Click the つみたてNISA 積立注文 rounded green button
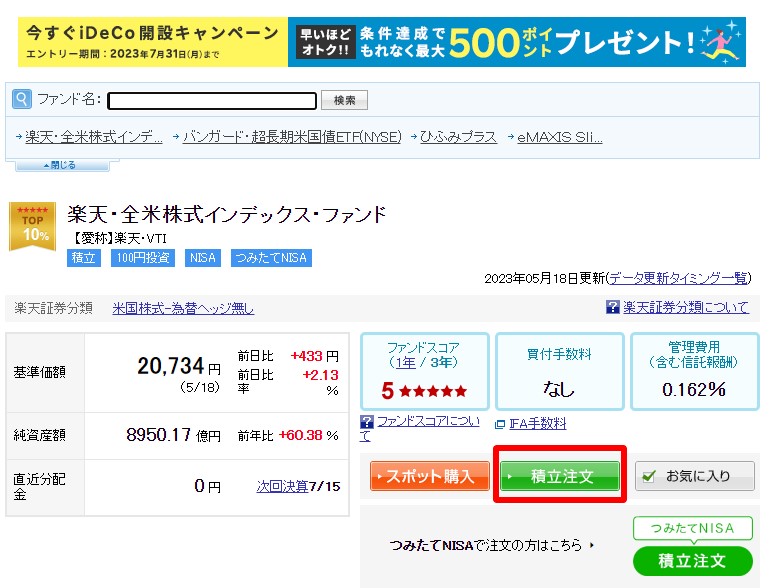This screenshot has width=769, height=588. 692,561
